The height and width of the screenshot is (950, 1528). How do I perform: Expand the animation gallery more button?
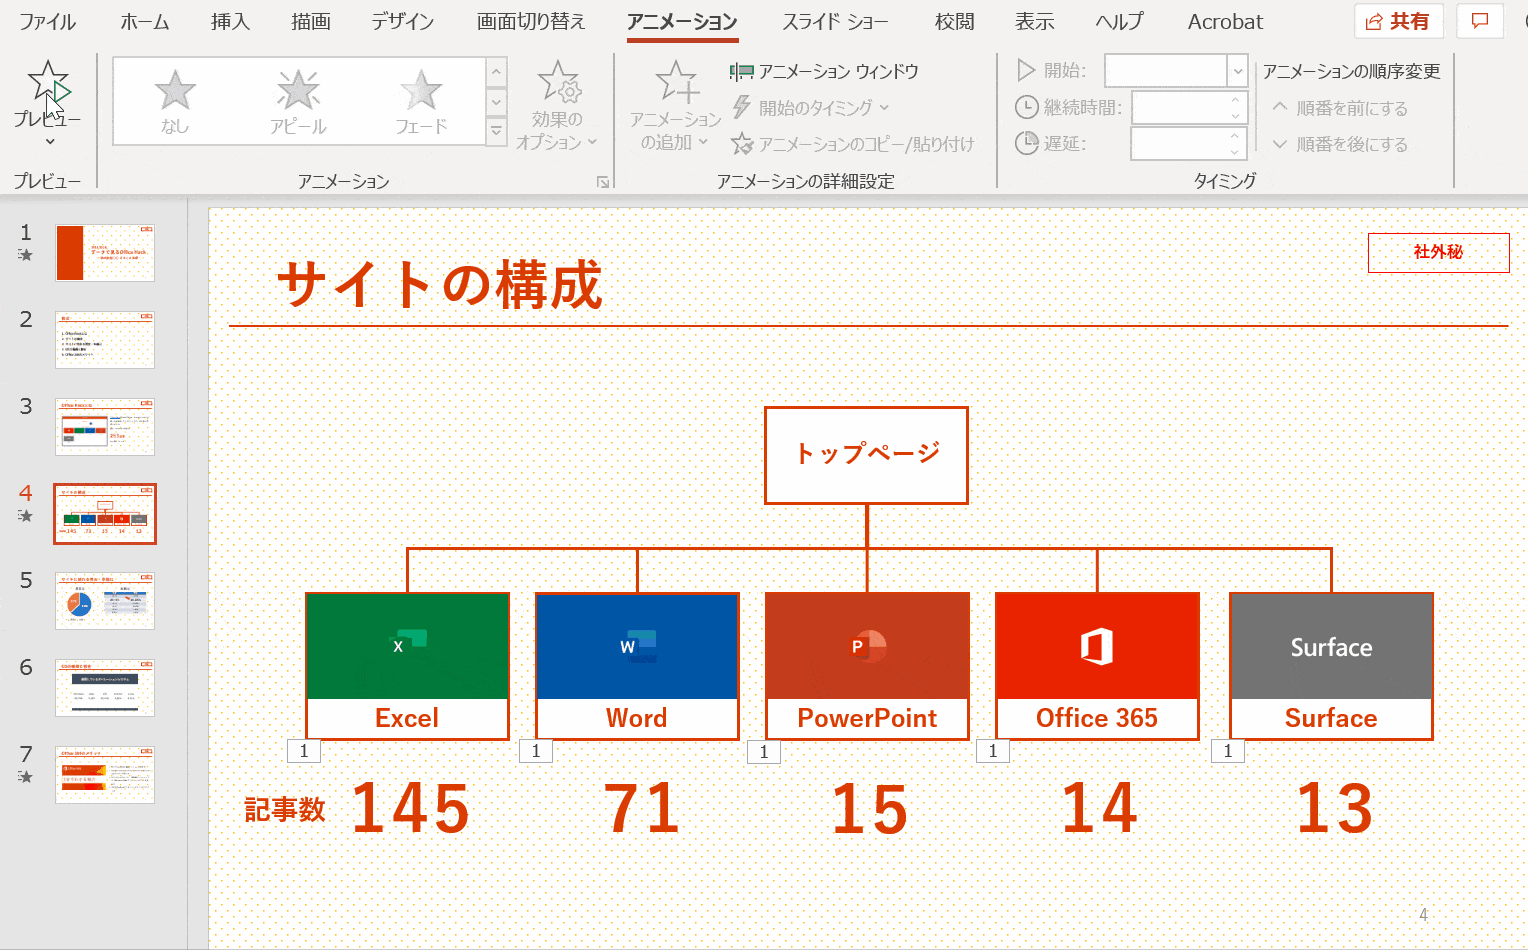[496, 131]
